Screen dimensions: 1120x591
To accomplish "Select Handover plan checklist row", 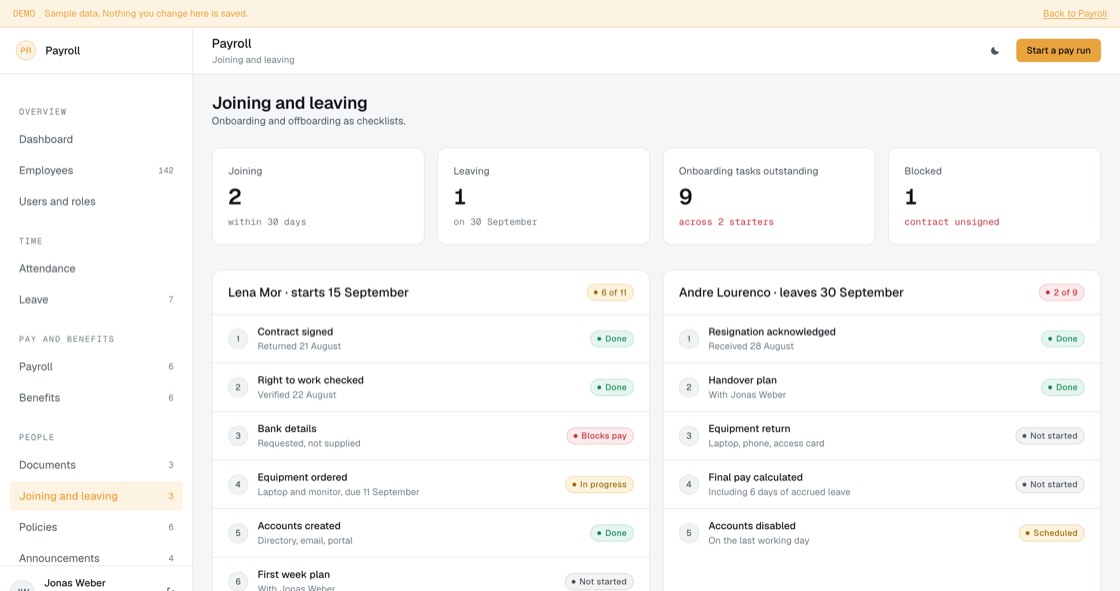I will pos(881,387).
